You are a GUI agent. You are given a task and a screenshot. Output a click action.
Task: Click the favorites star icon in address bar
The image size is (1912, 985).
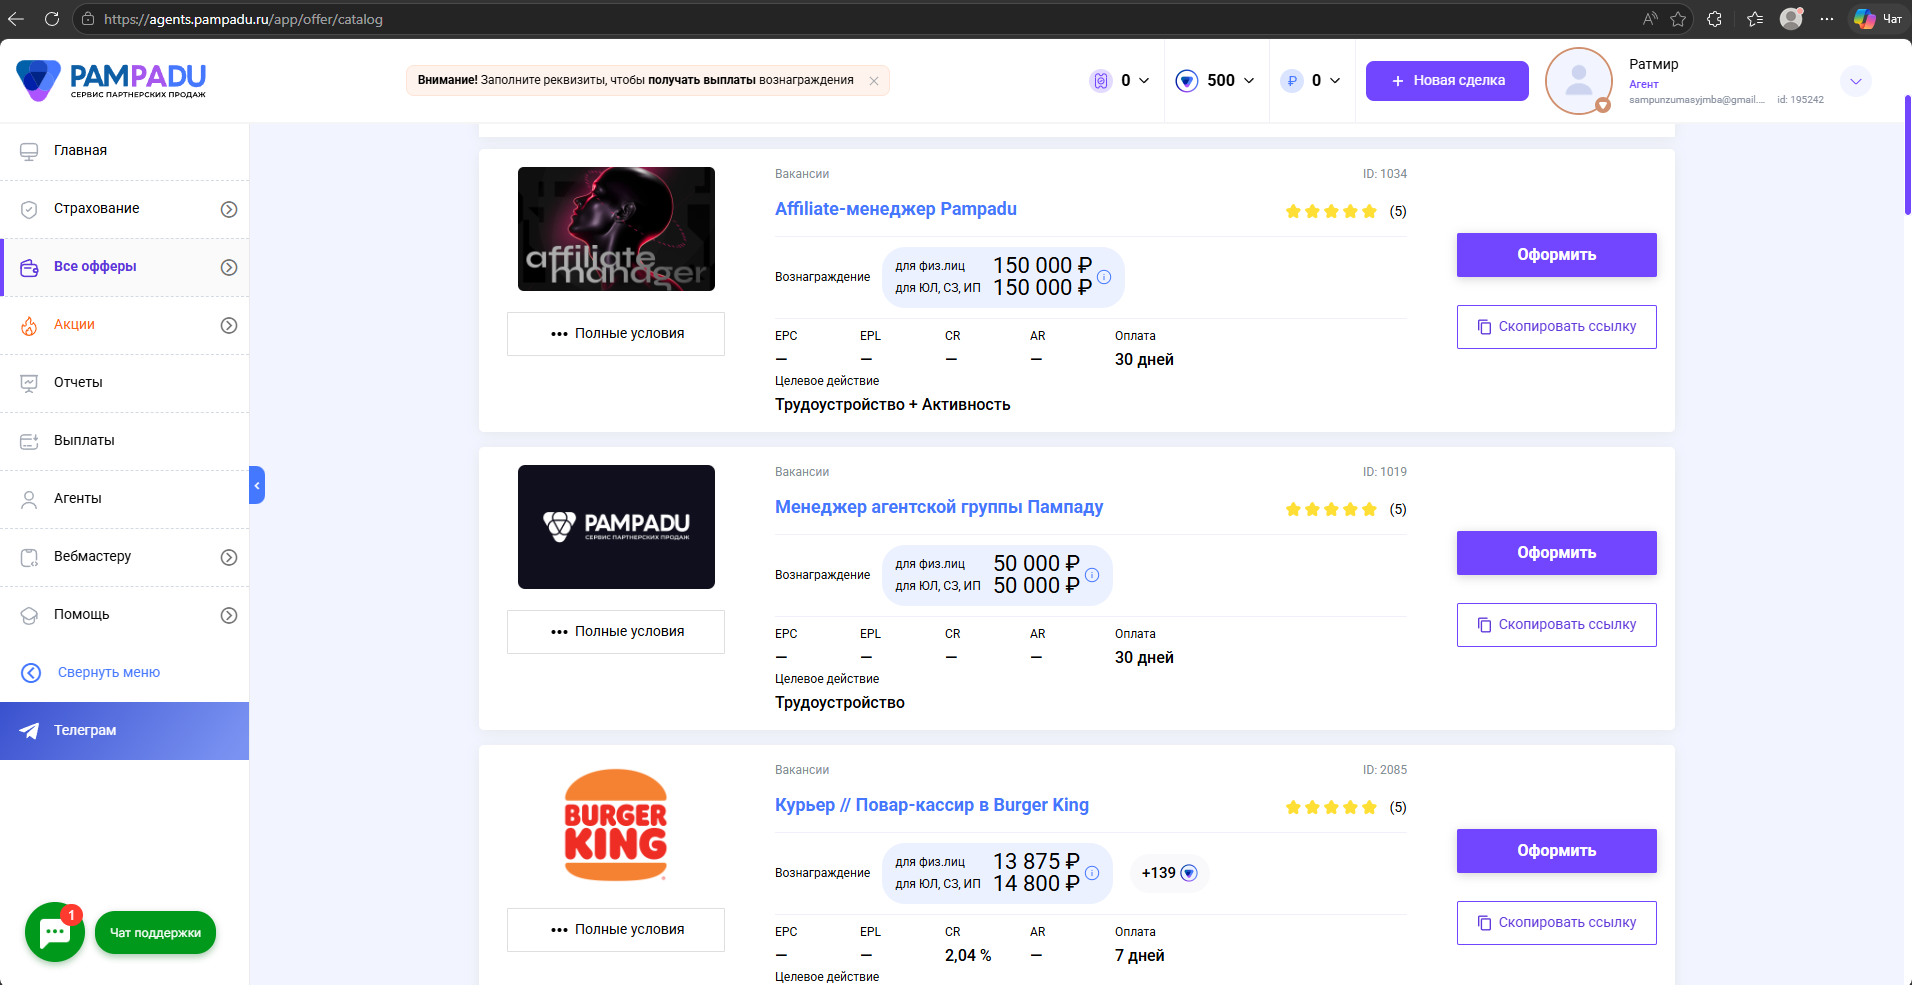pos(1678,19)
